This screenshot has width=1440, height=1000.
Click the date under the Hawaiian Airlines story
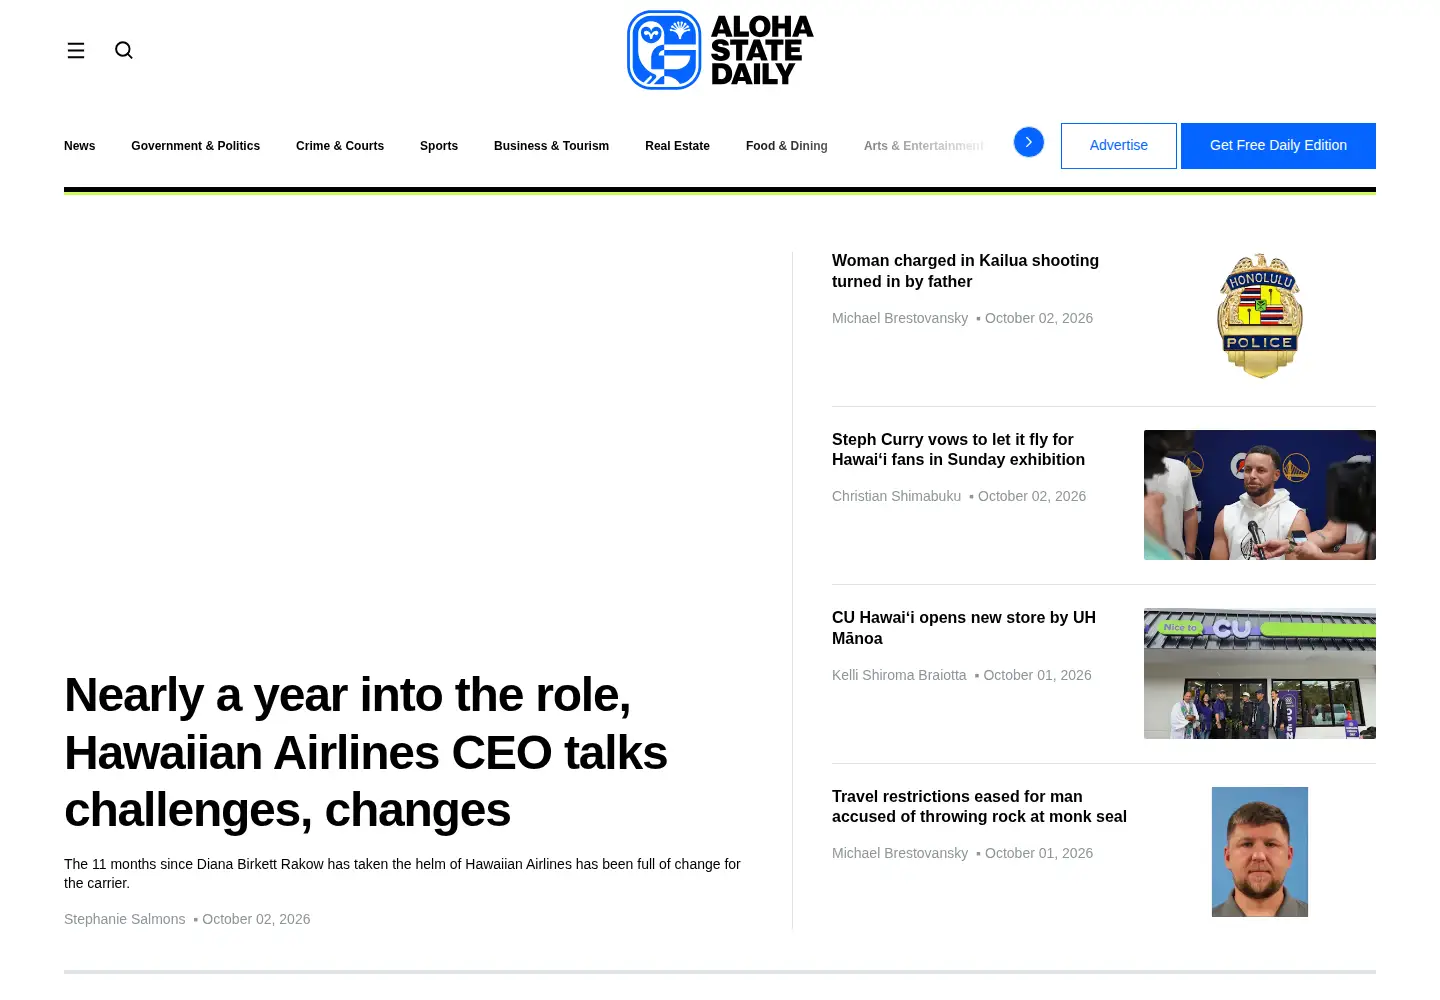pyautogui.click(x=256, y=919)
